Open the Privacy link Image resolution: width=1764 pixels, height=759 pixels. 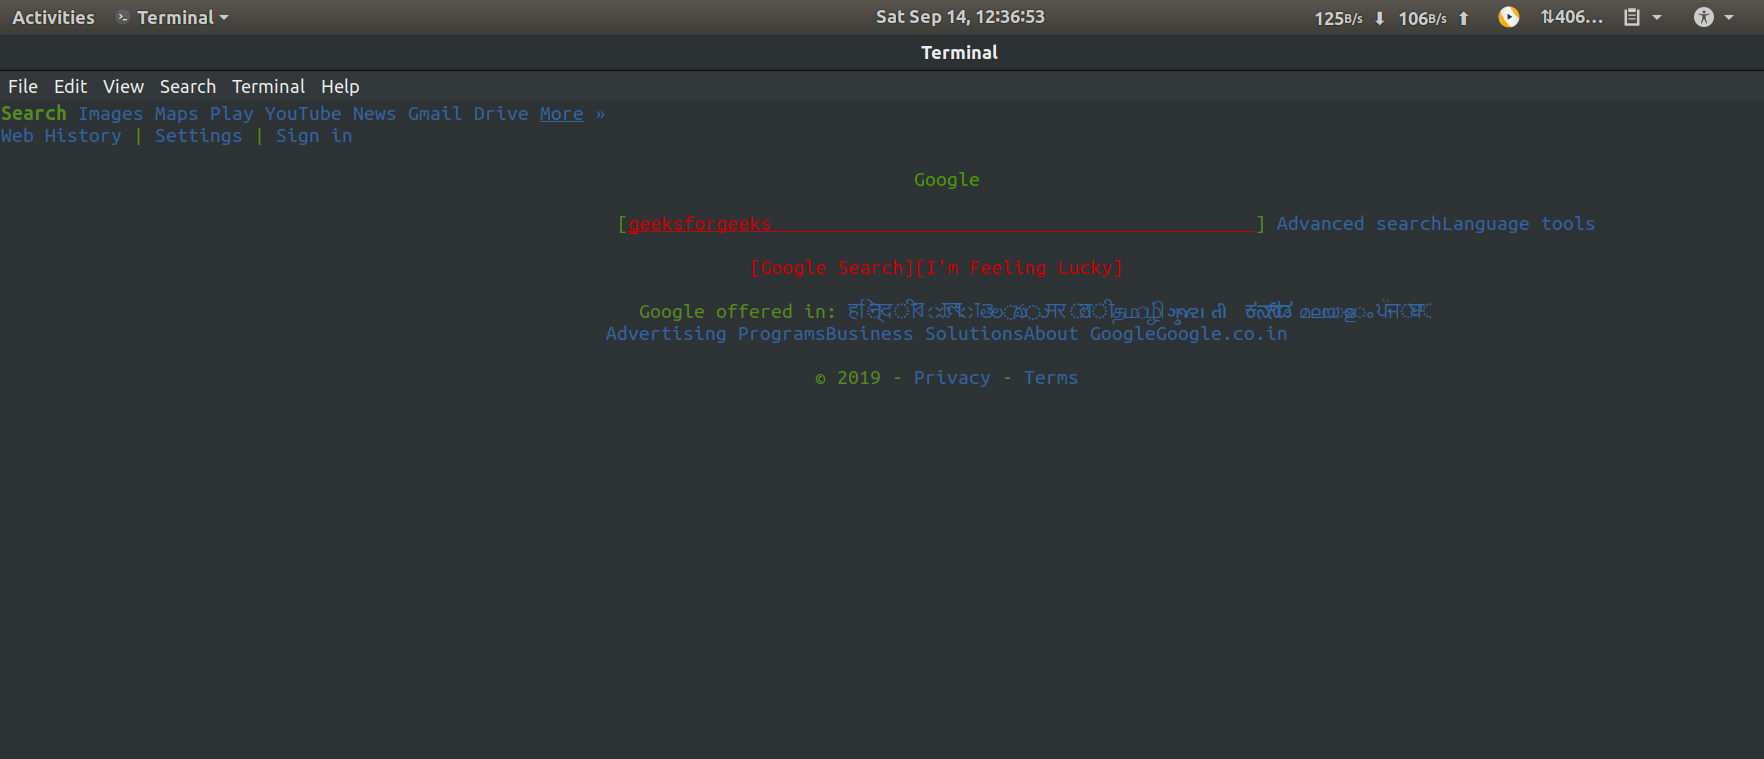pos(952,378)
